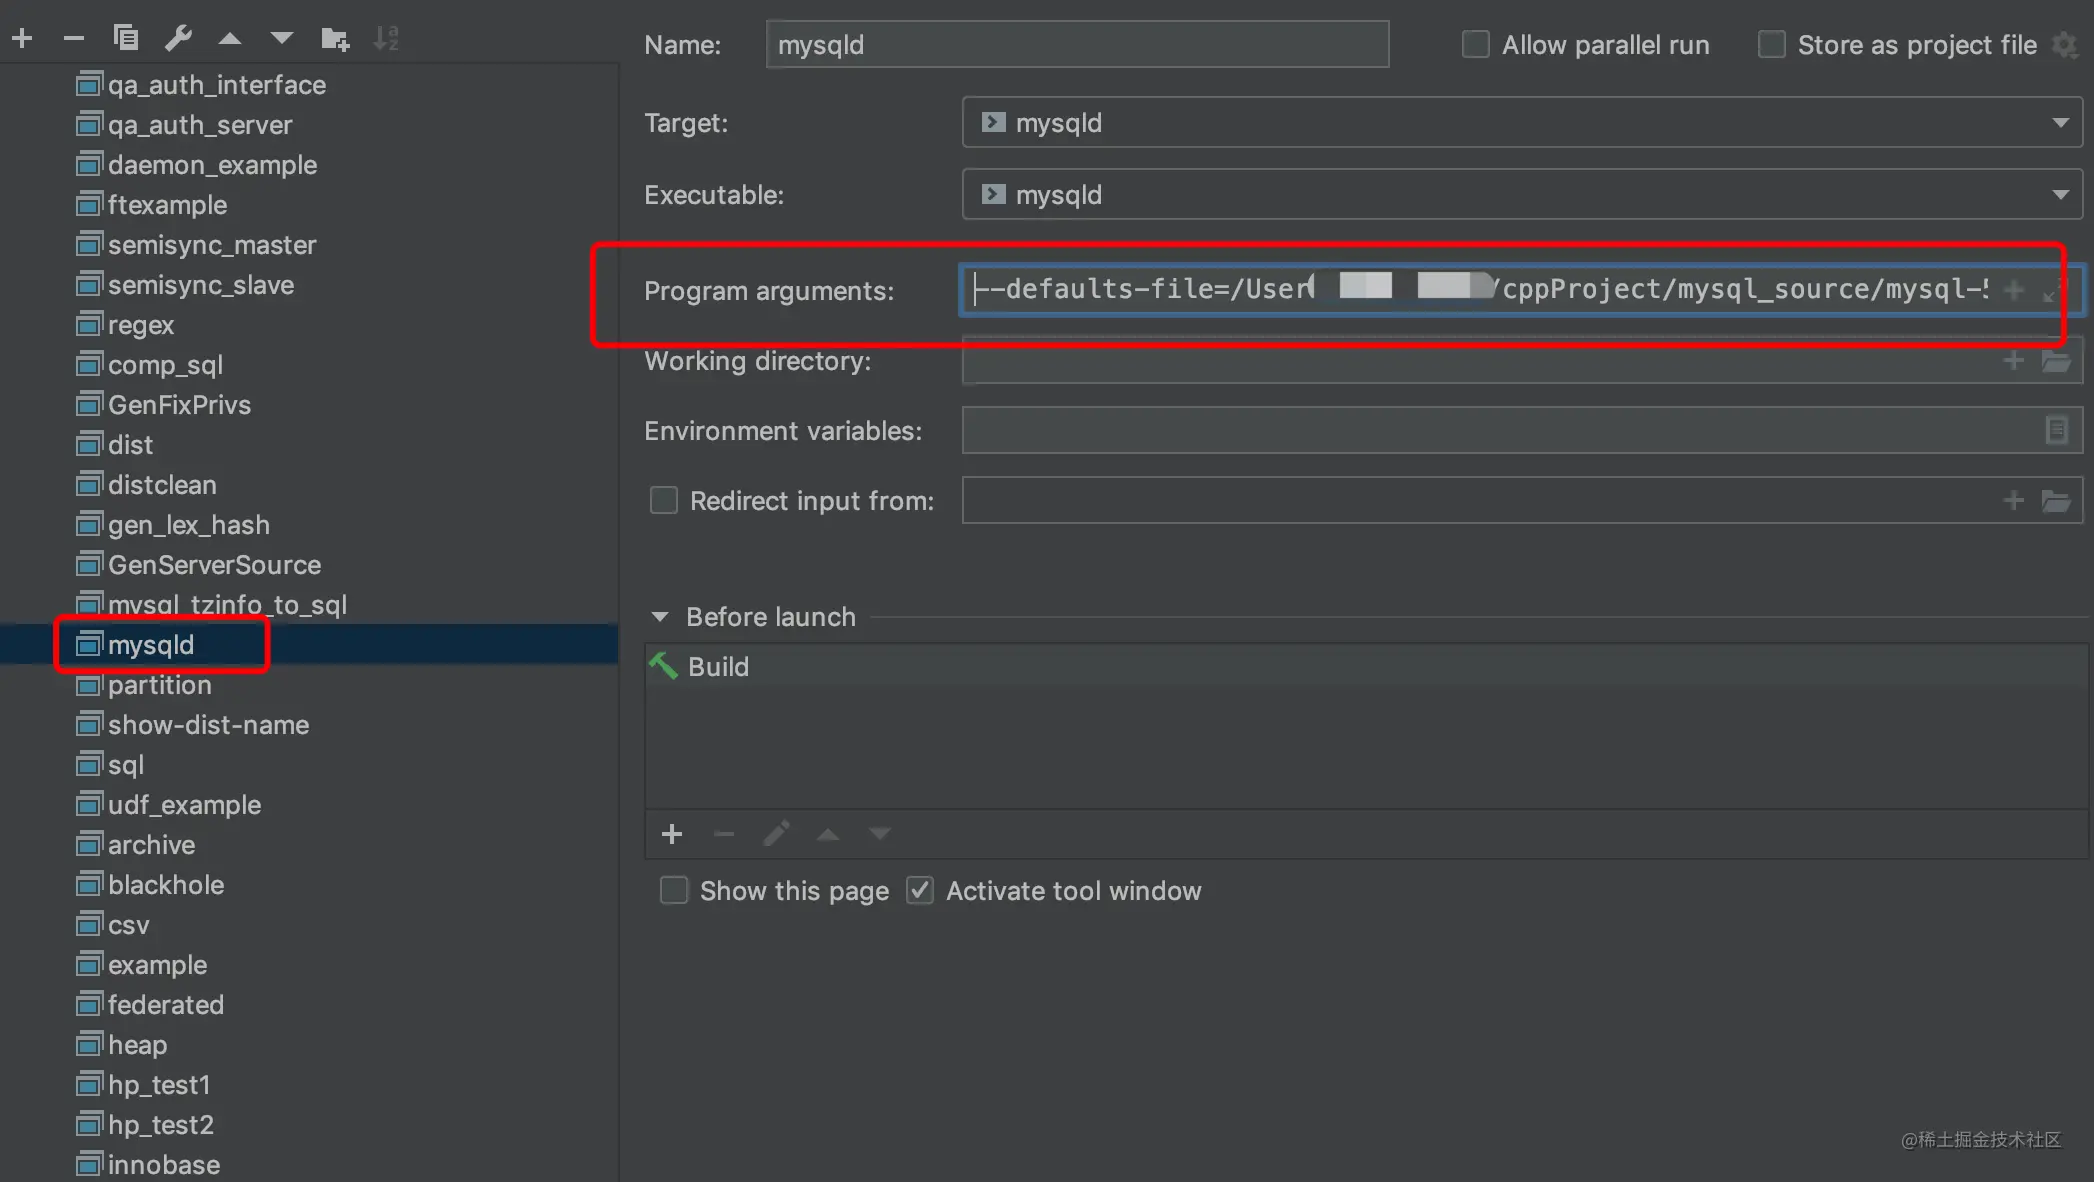Move the selected configuration up in the list
2094x1182 pixels.
(x=230, y=39)
